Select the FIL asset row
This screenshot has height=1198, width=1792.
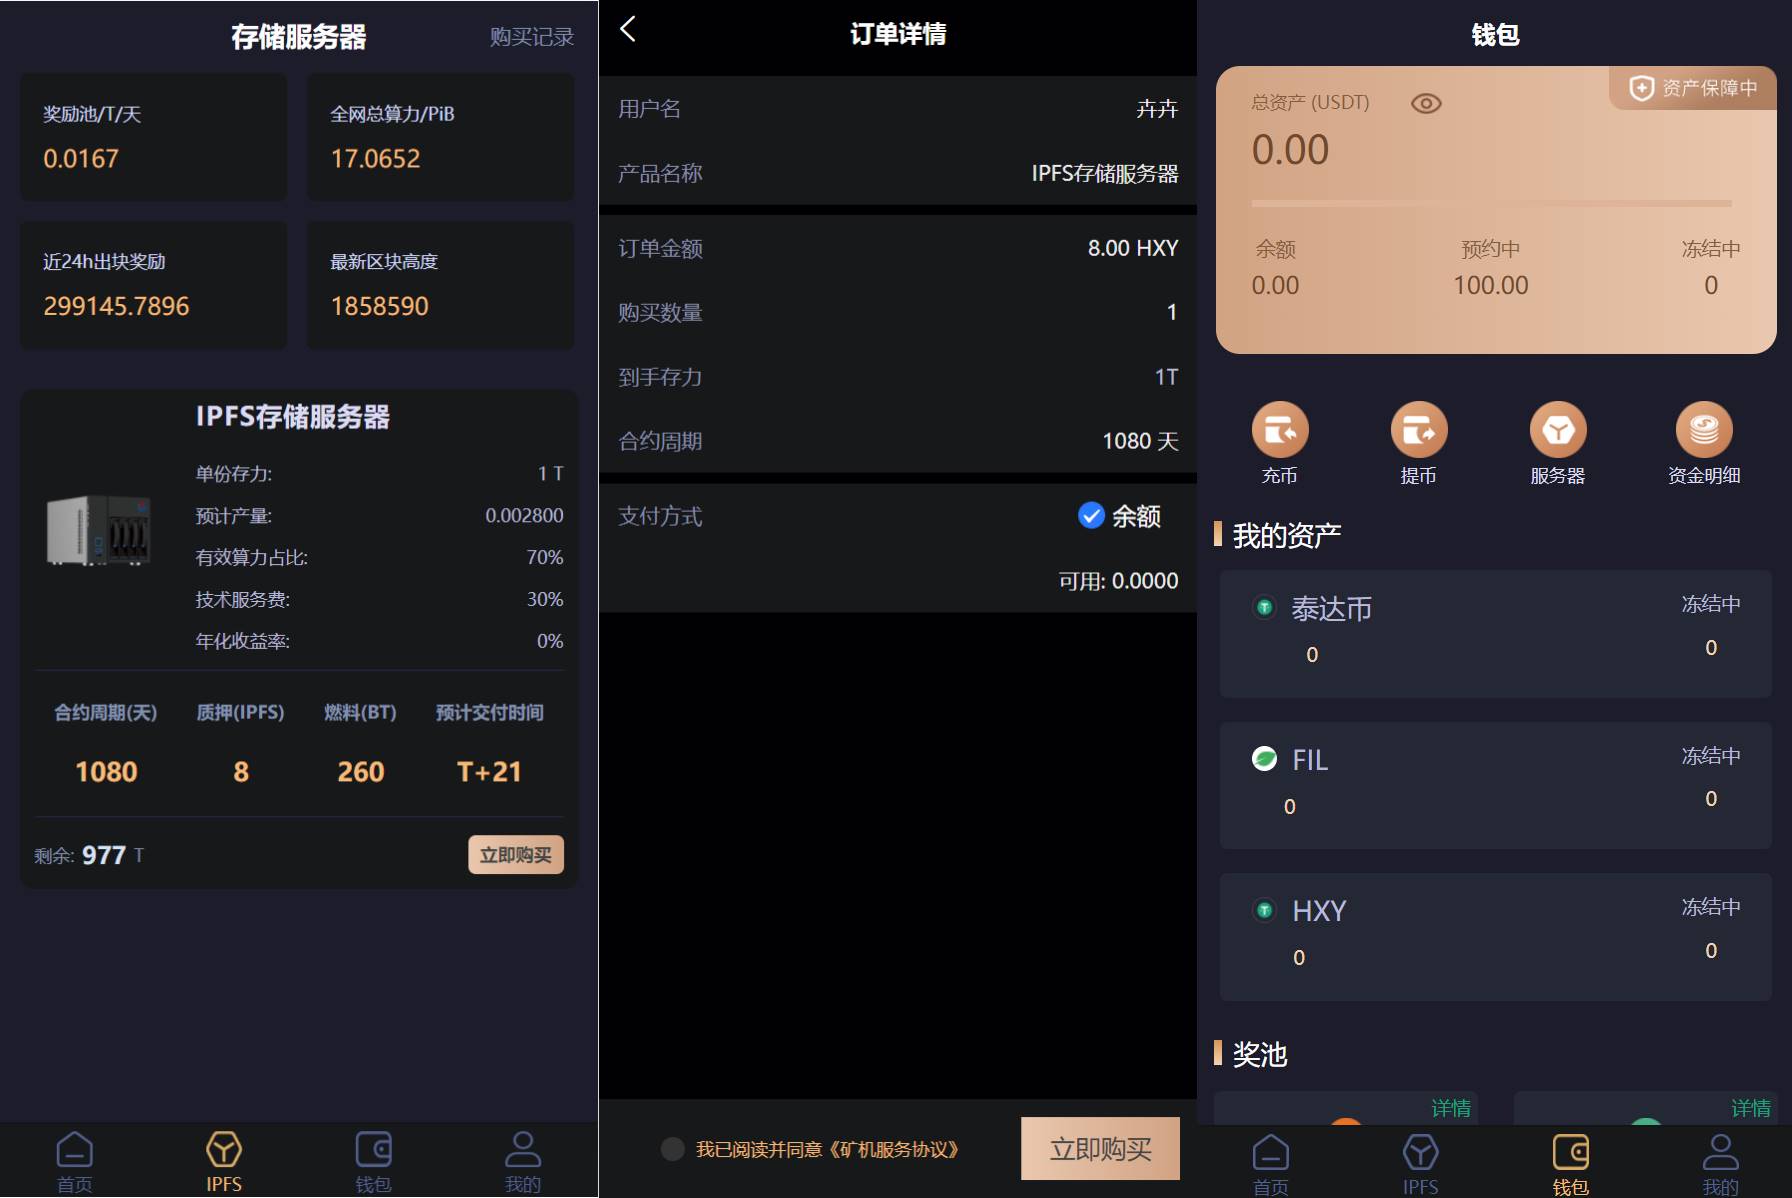pyautogui.click(x=1495, y=785)
